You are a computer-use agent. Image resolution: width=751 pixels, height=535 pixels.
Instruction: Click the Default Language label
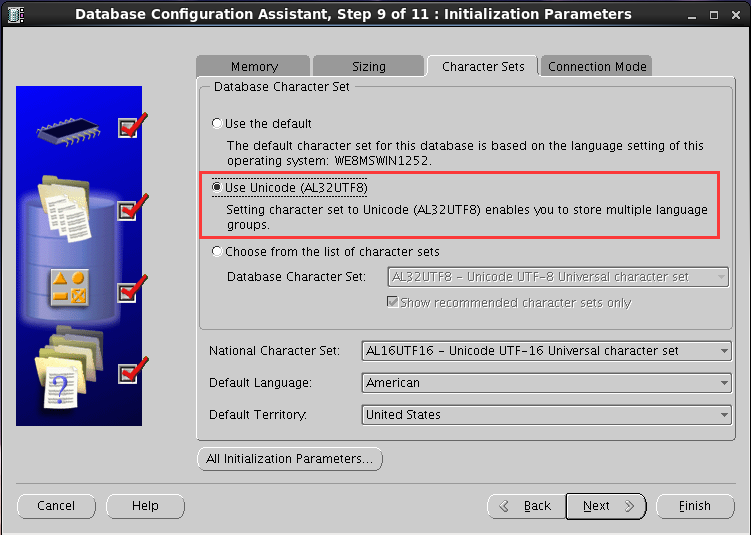(260, 383)
